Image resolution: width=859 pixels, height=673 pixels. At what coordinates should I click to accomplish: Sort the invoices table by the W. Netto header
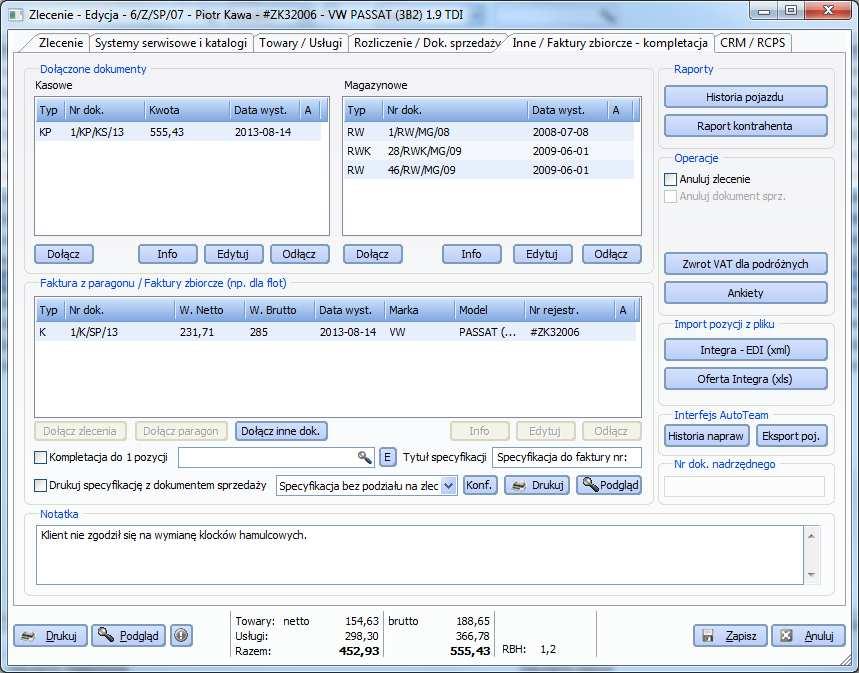click(x=210, y=310)
